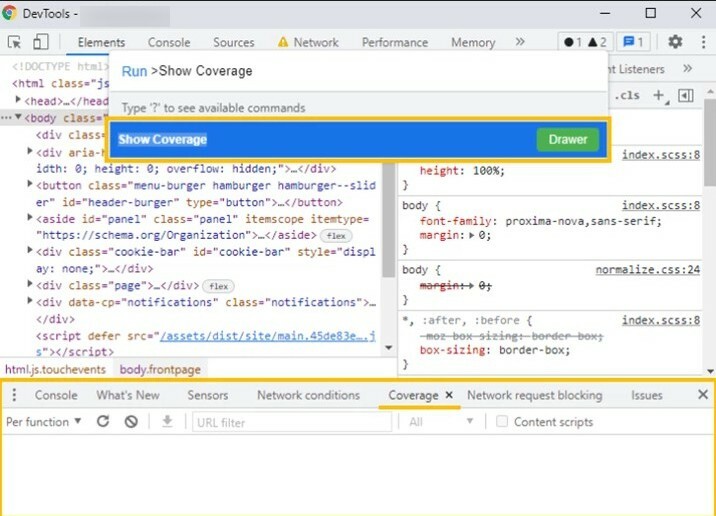Open the Memory tab
Image resolution: width=716 pixels, height=516 pixels.
point(473,42)
